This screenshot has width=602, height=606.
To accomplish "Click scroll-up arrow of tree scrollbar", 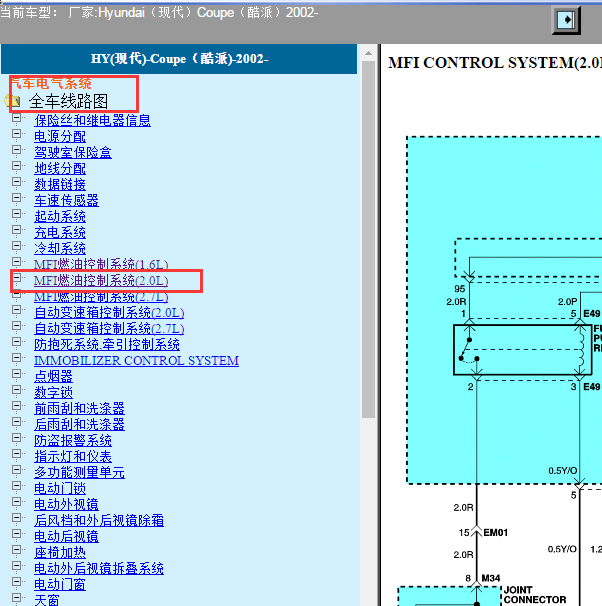I will (368, 53).
